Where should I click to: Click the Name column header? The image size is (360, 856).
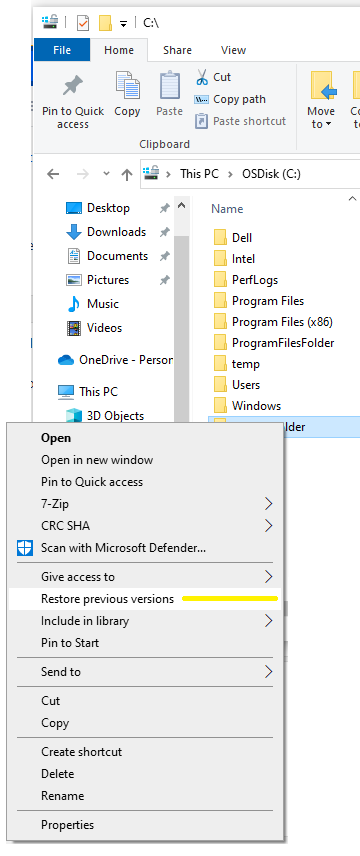(227, 209)
